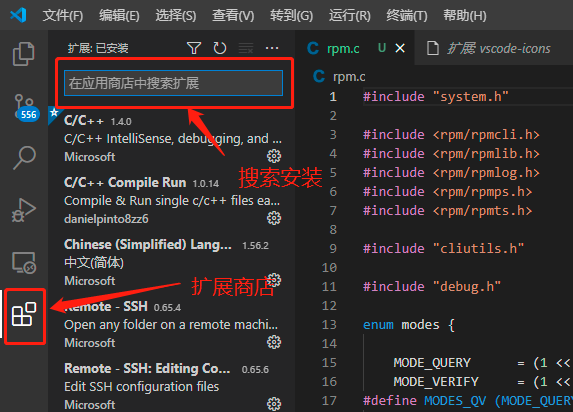This screenshot has height=412, width=573.
Task: Open manage gear for Remote - SSH: Editing
Action: [x=274, y=404]
